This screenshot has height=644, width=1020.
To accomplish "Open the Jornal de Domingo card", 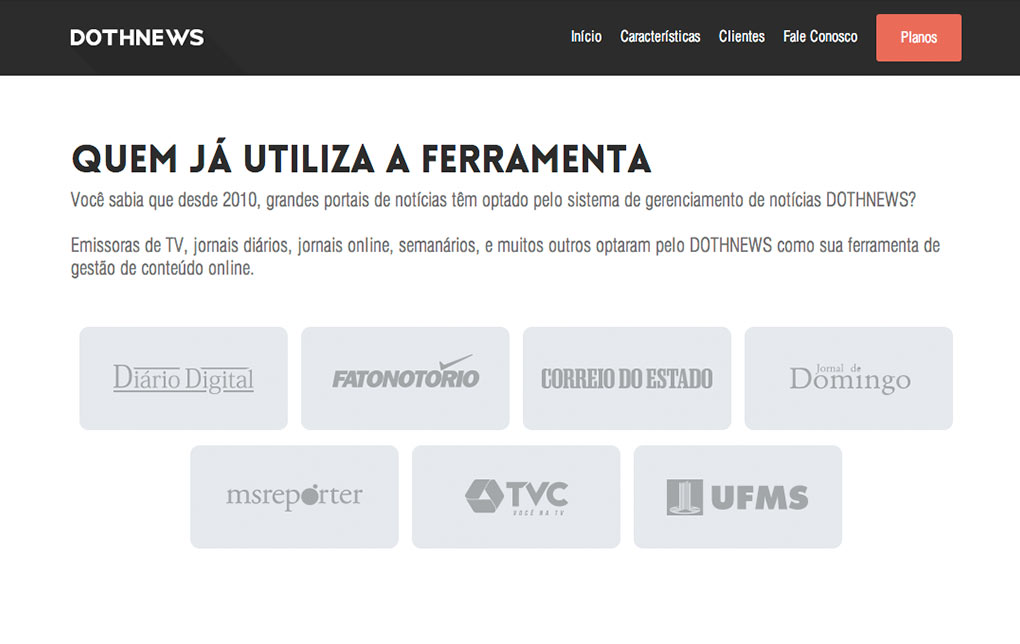I will pyautogui.click(x=849, y=378).
